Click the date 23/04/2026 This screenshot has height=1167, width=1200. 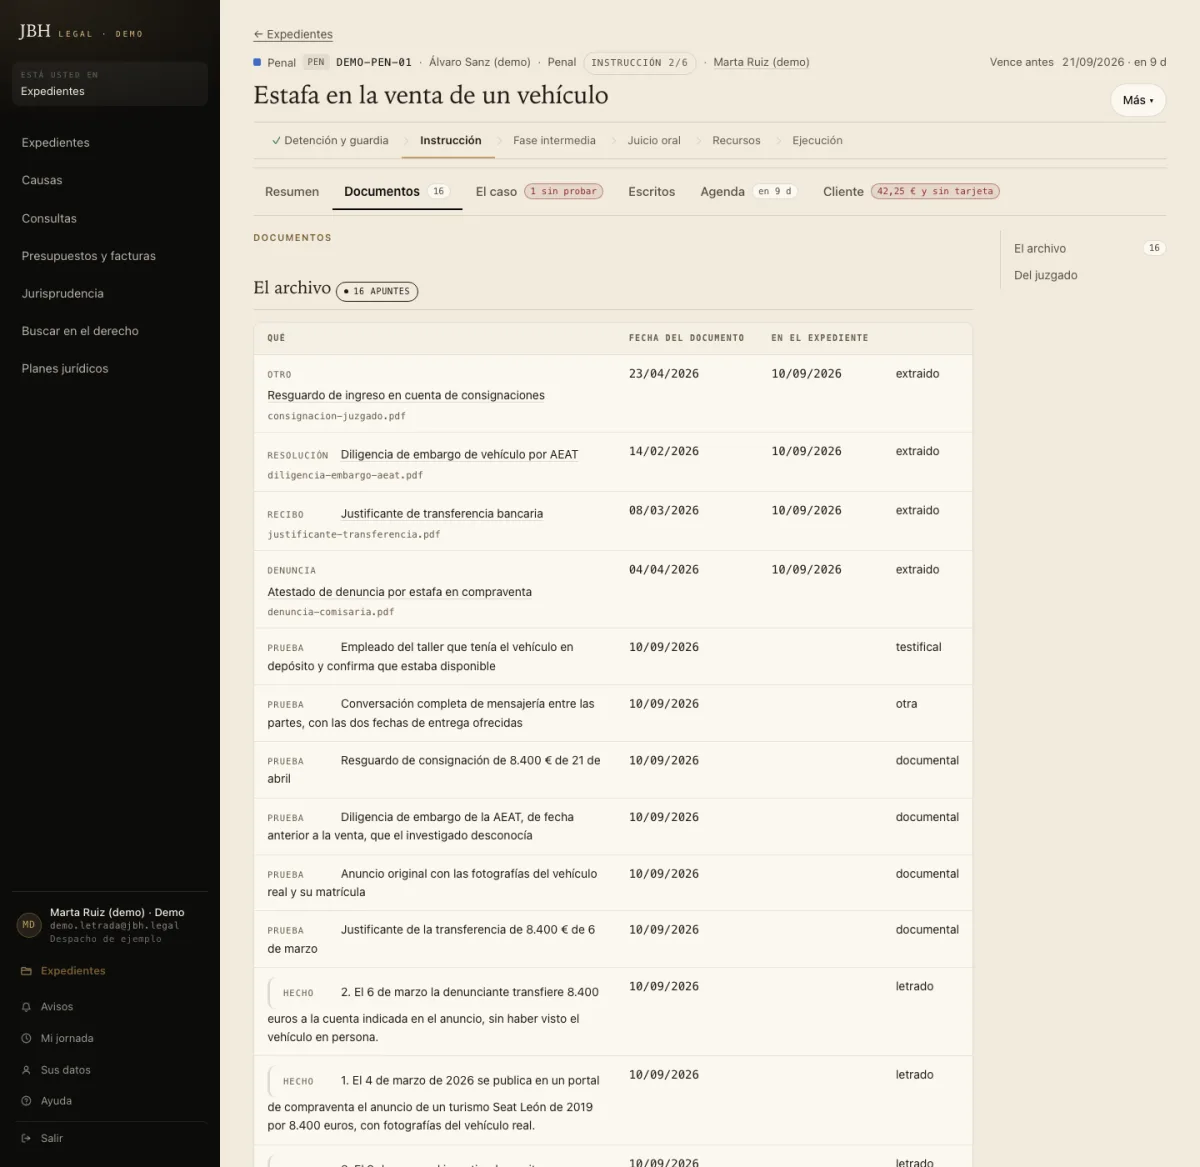click(664, 374)
